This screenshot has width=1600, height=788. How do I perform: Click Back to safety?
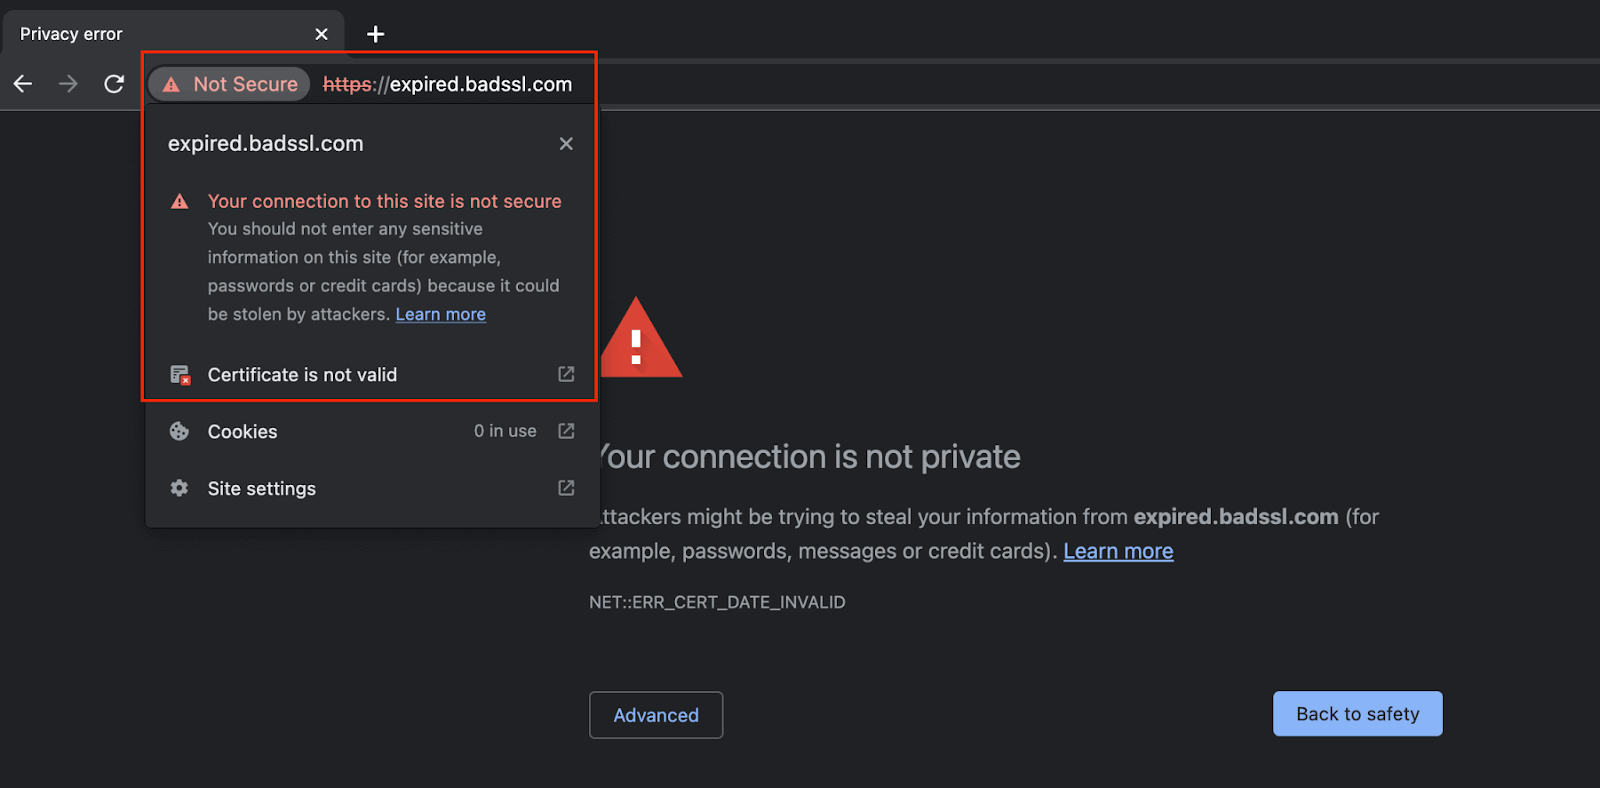[x=1357, y=713]
